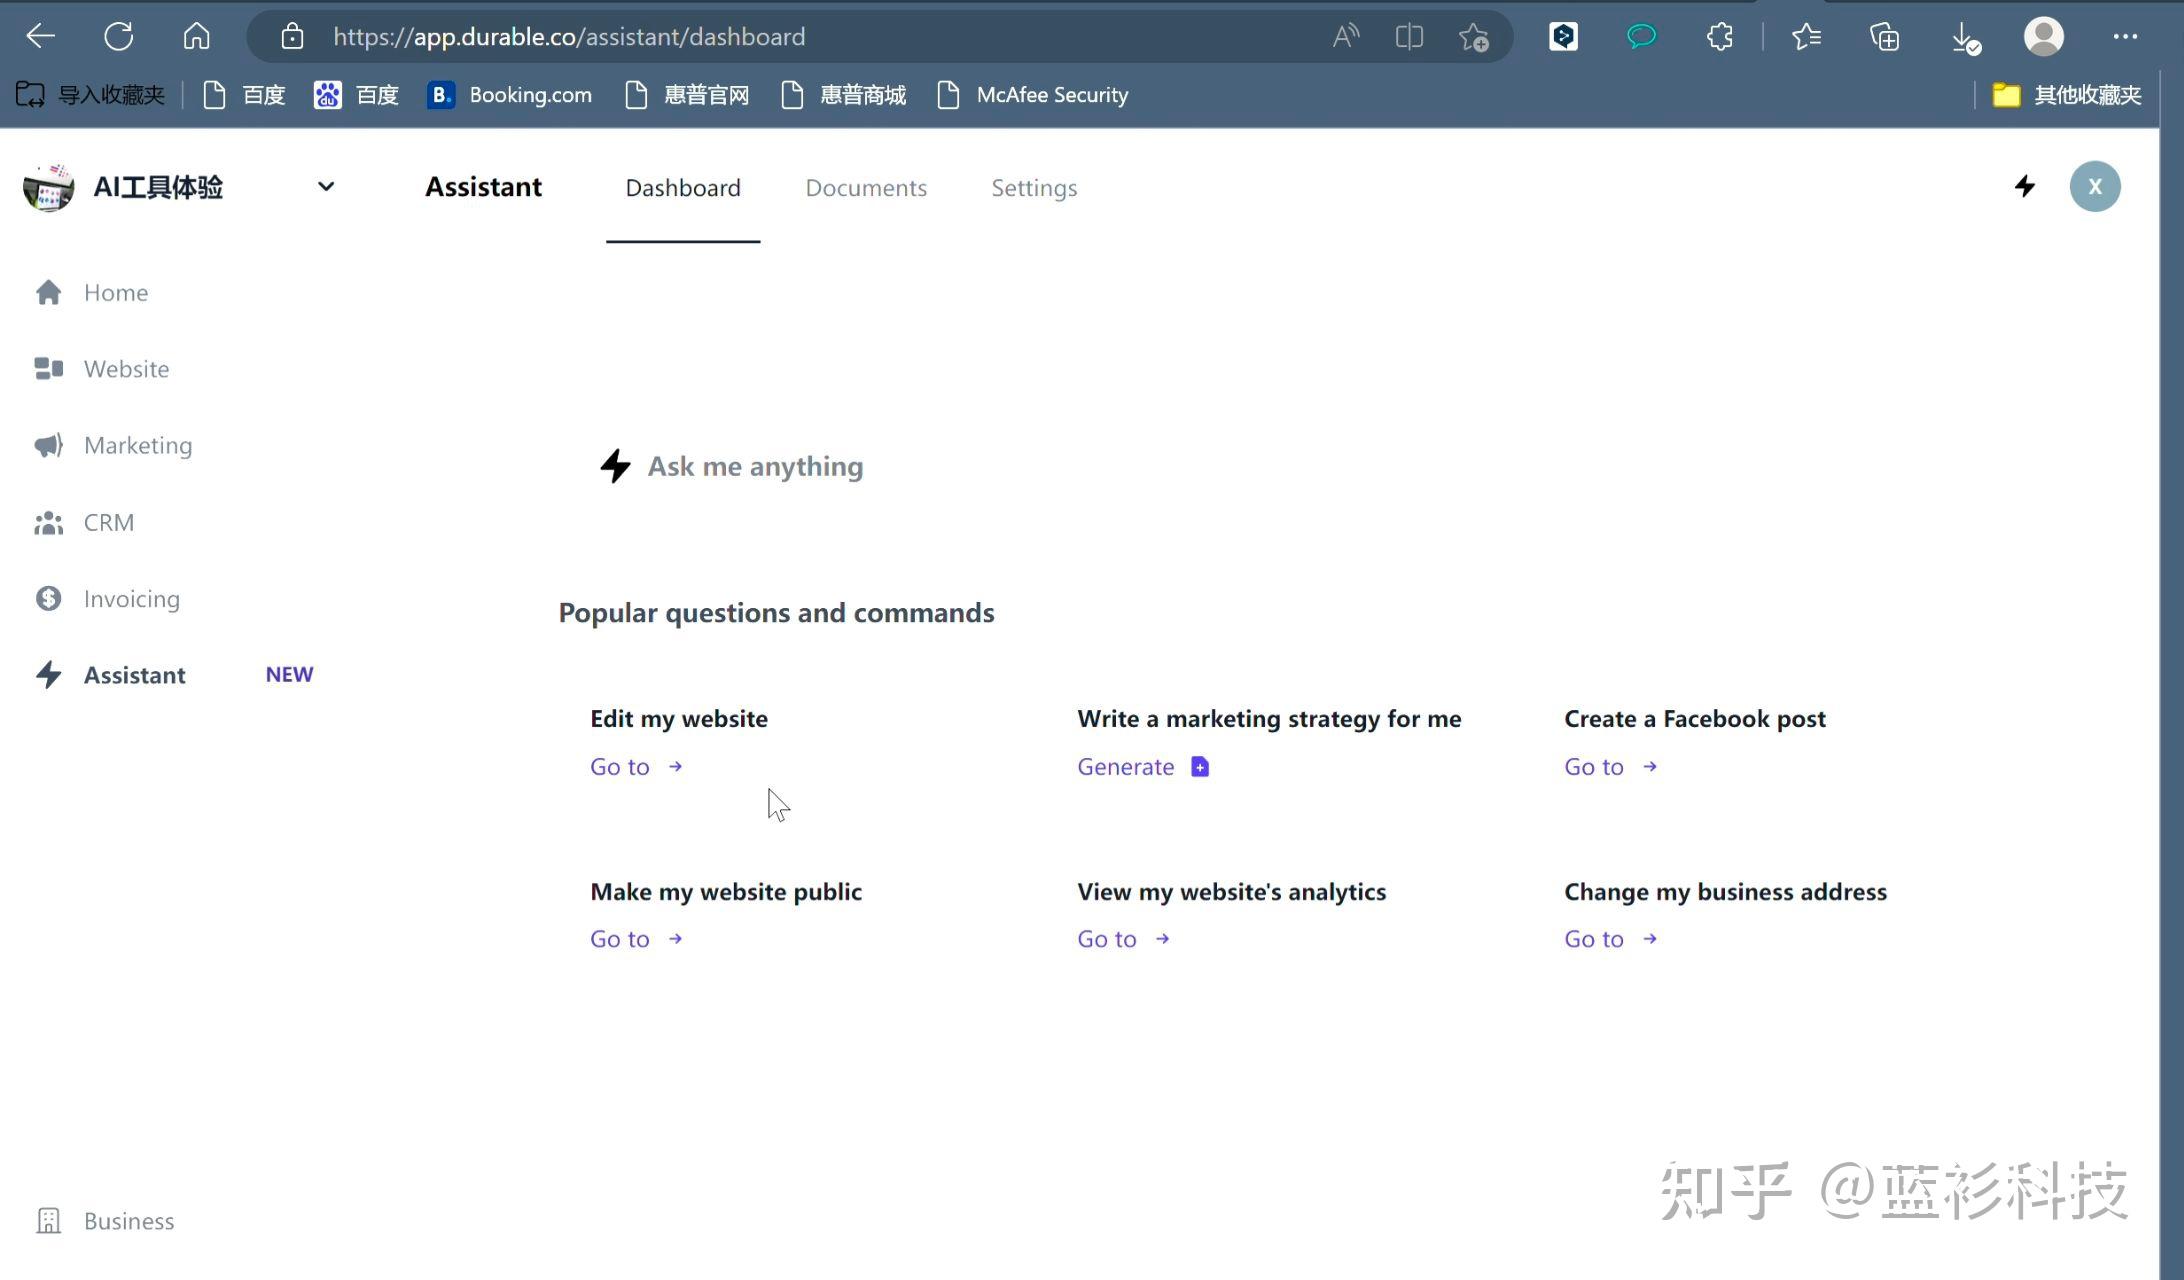Expand the AI工具体验 business dropdown chevron
Image resolution: width=2184 pixels, height=1280 pixels.
325,186
